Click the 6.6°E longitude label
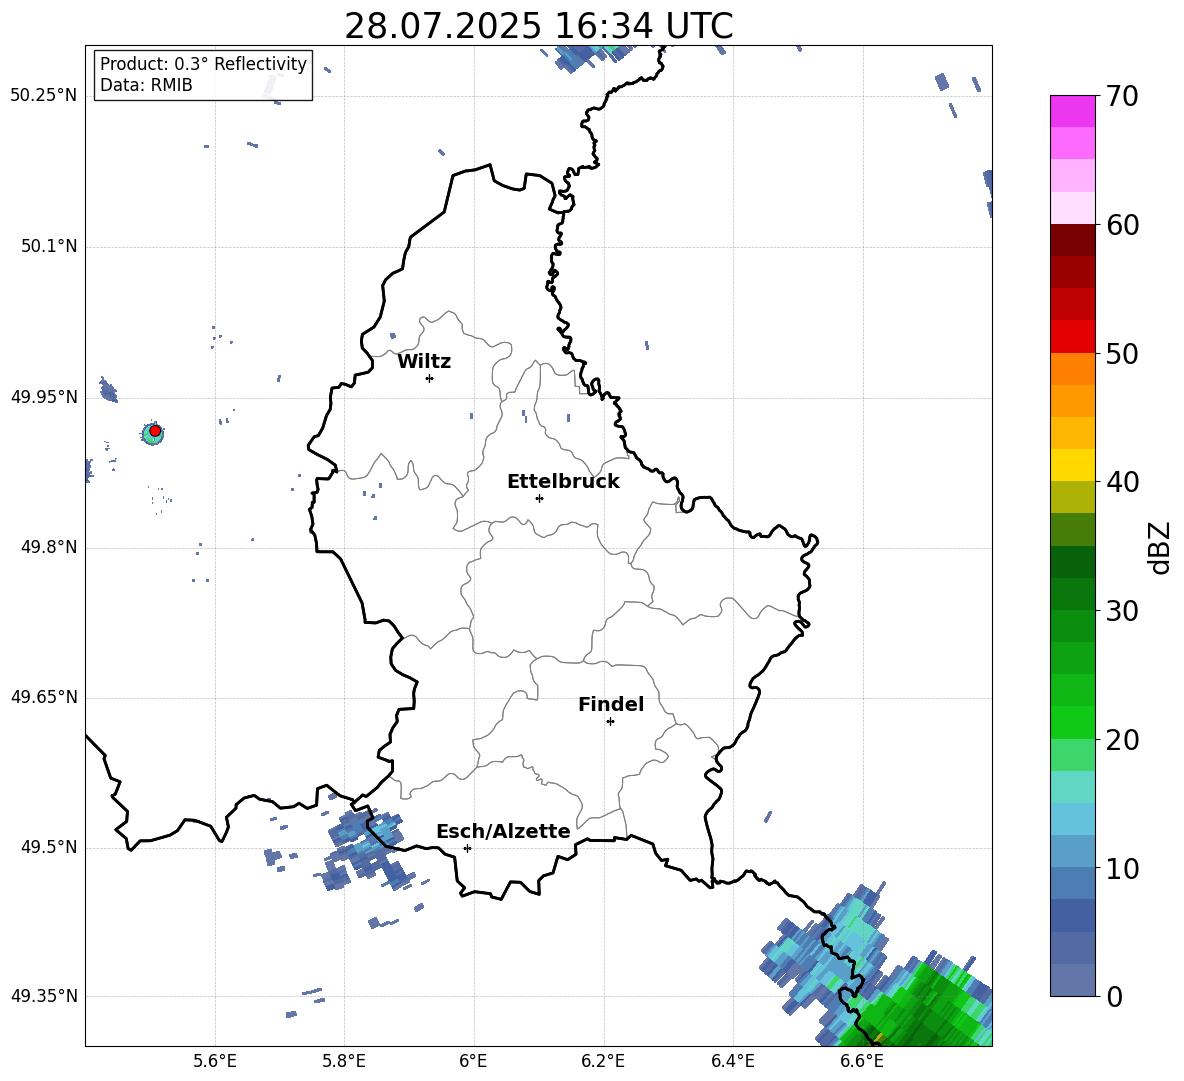This screenshot has width=1184, height=1081. click(x=862, y=1061)
